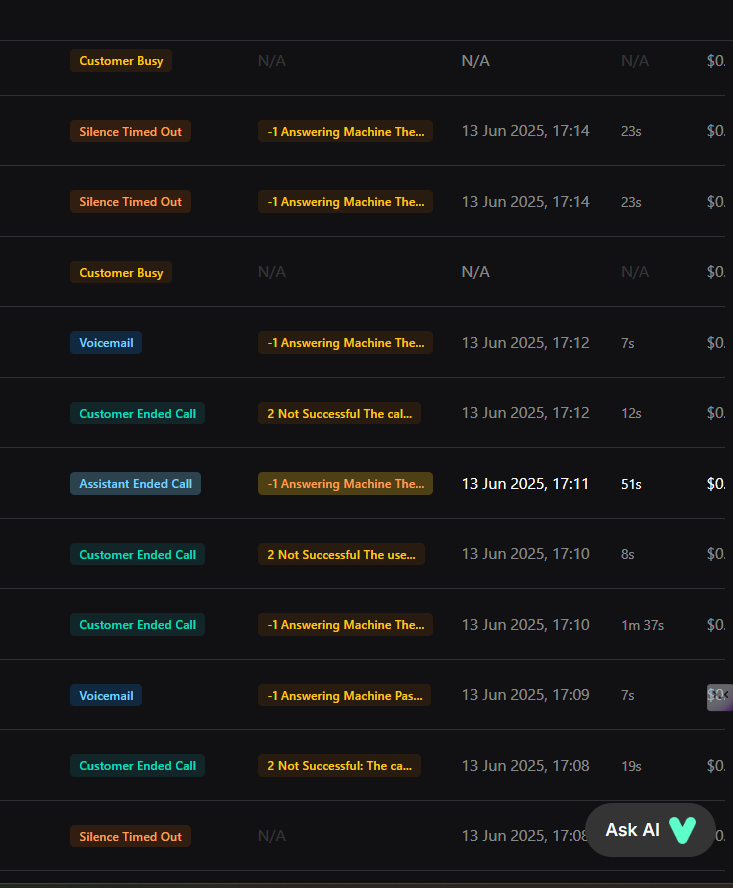Click the Voicemail badge at 17:09
The image size is (733, 888).
[106, 695]
